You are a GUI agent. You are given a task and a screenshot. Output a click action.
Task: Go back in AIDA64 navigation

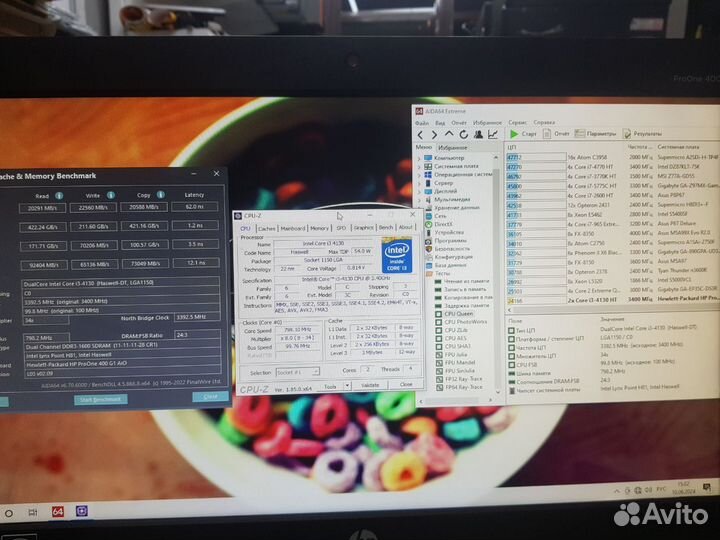(421, 135)
